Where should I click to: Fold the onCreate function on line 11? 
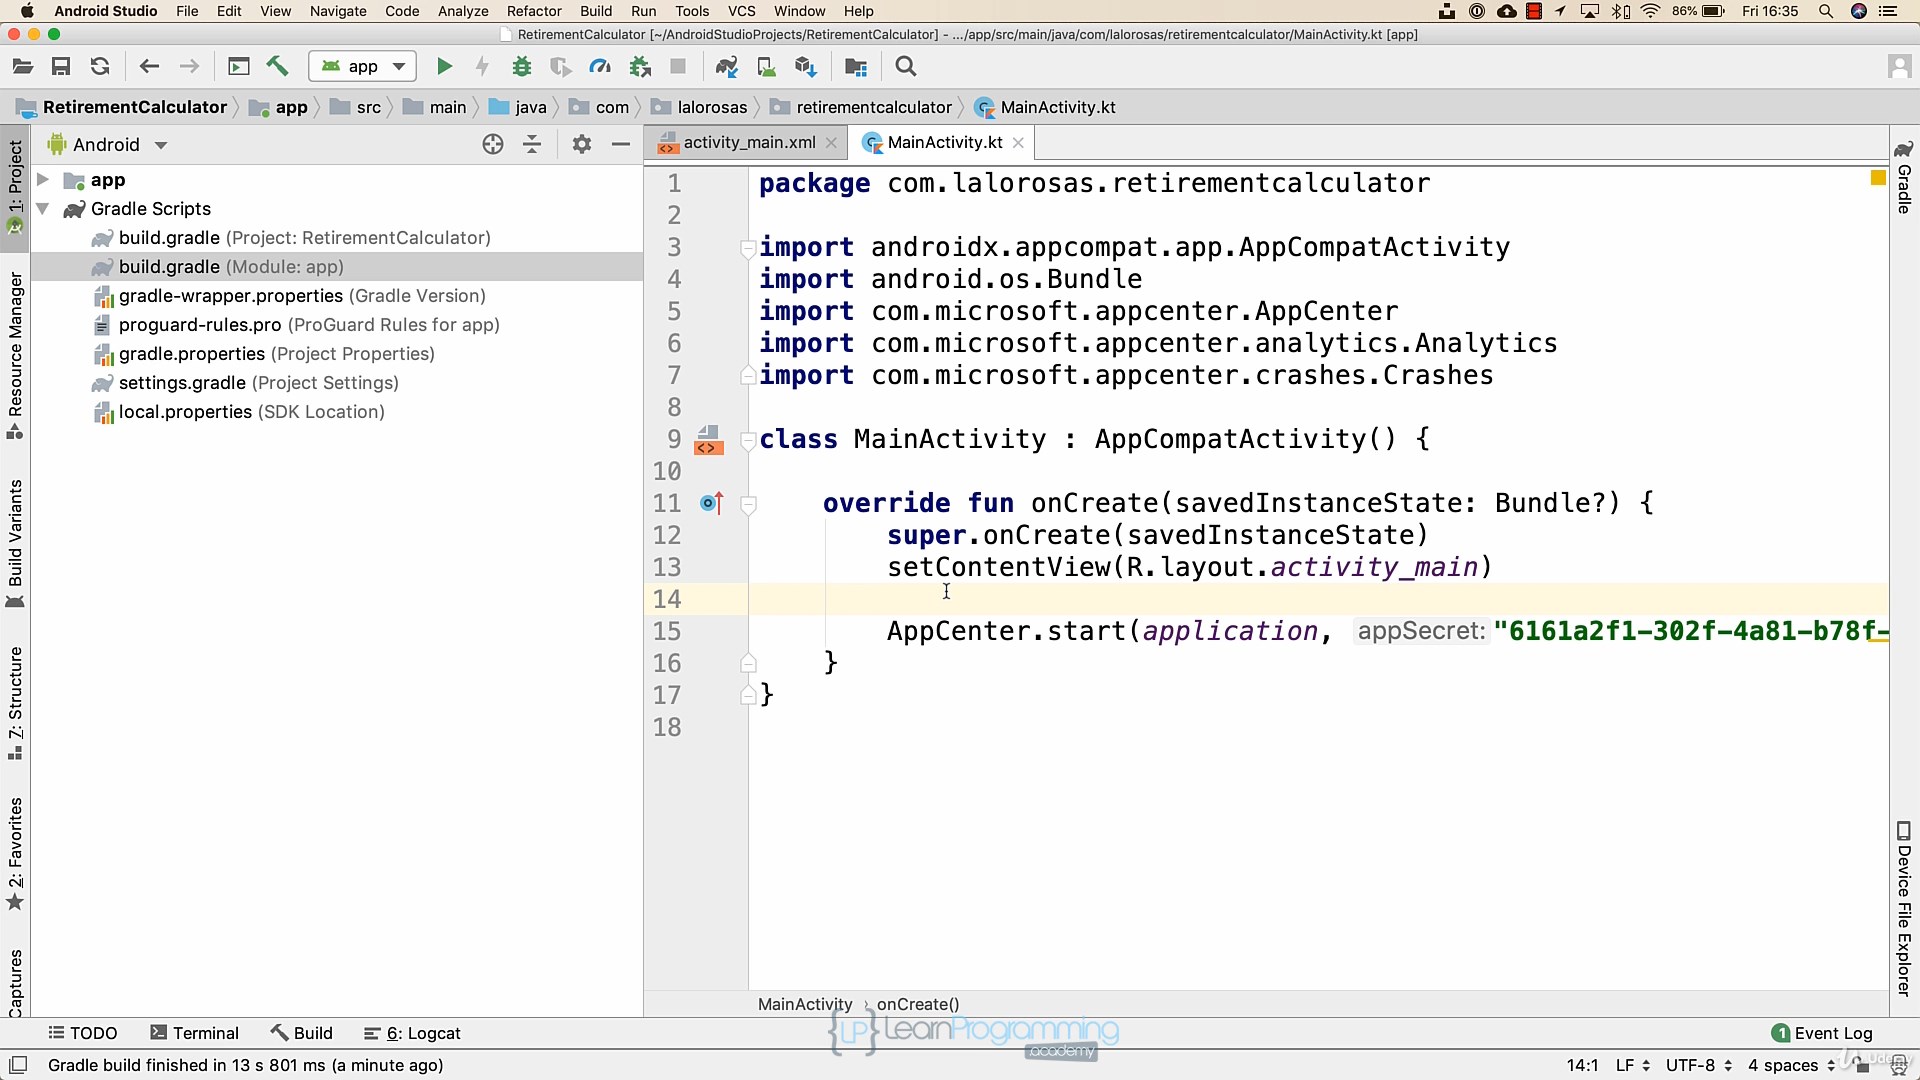pos(747,504)
